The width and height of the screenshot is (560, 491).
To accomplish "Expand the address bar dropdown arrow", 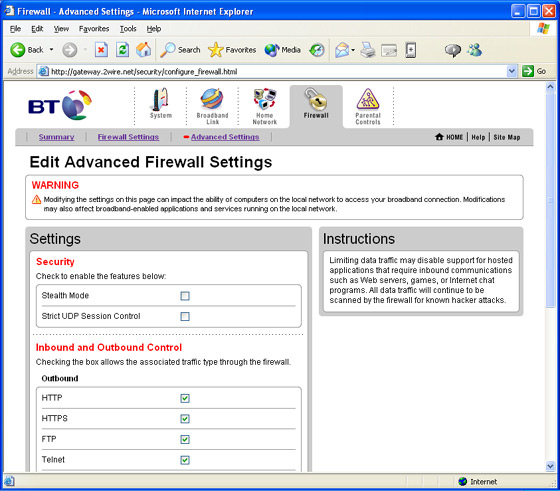I will pos(511,71).
